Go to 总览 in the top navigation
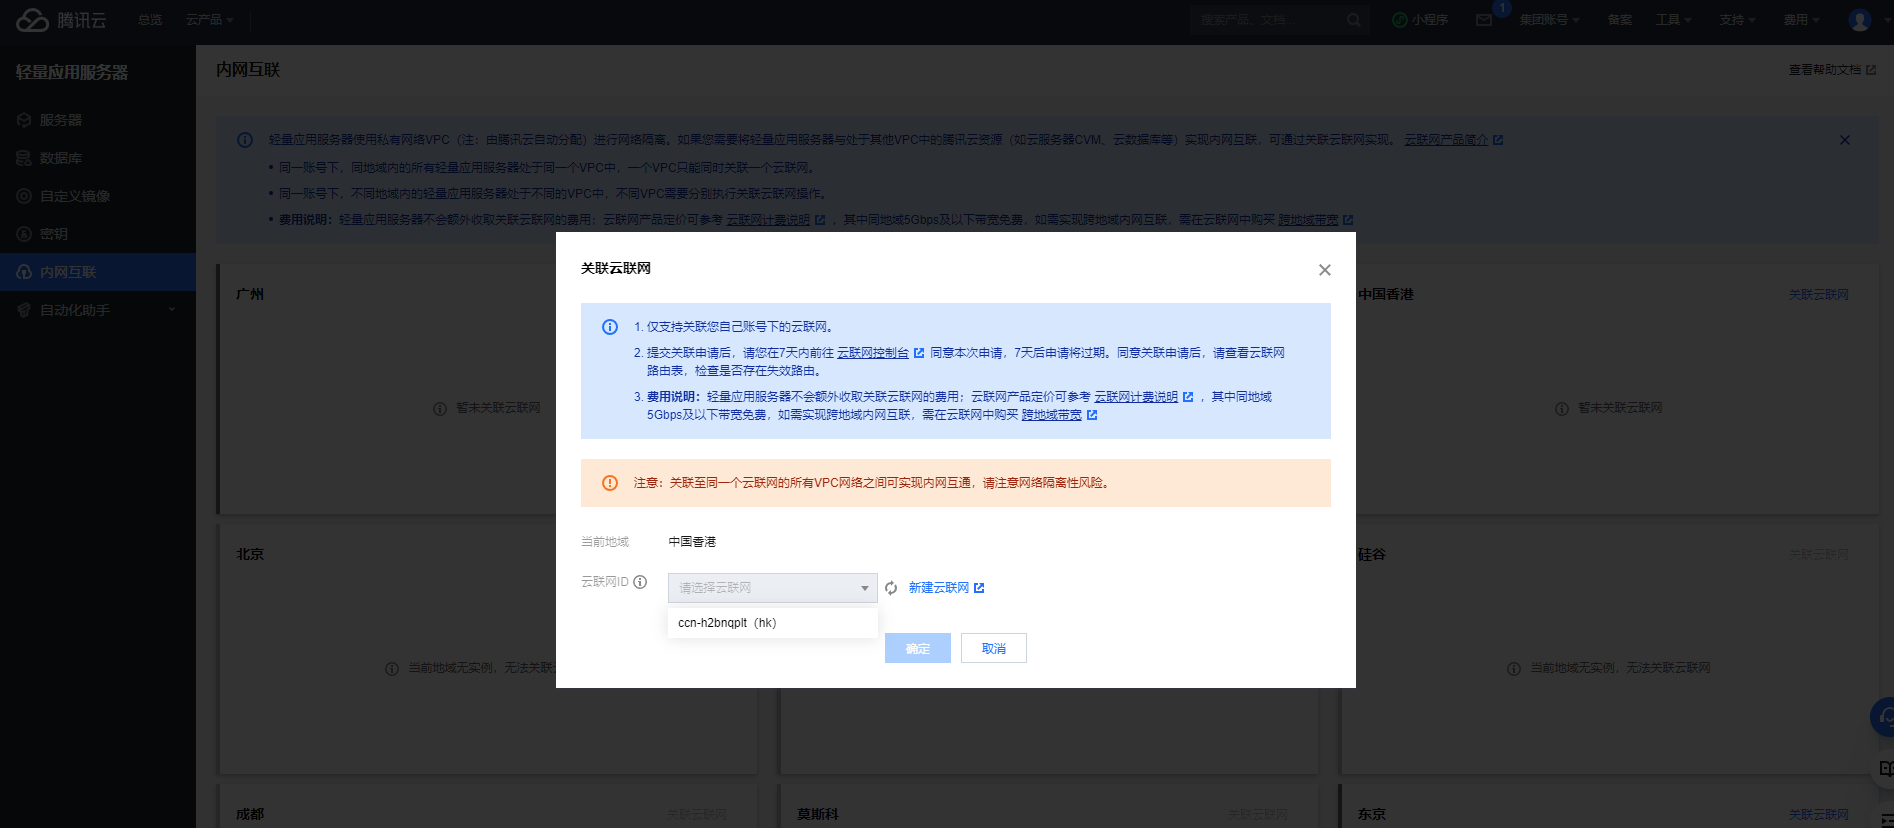This screenshot has height=828, width=1894. point(150,20)
